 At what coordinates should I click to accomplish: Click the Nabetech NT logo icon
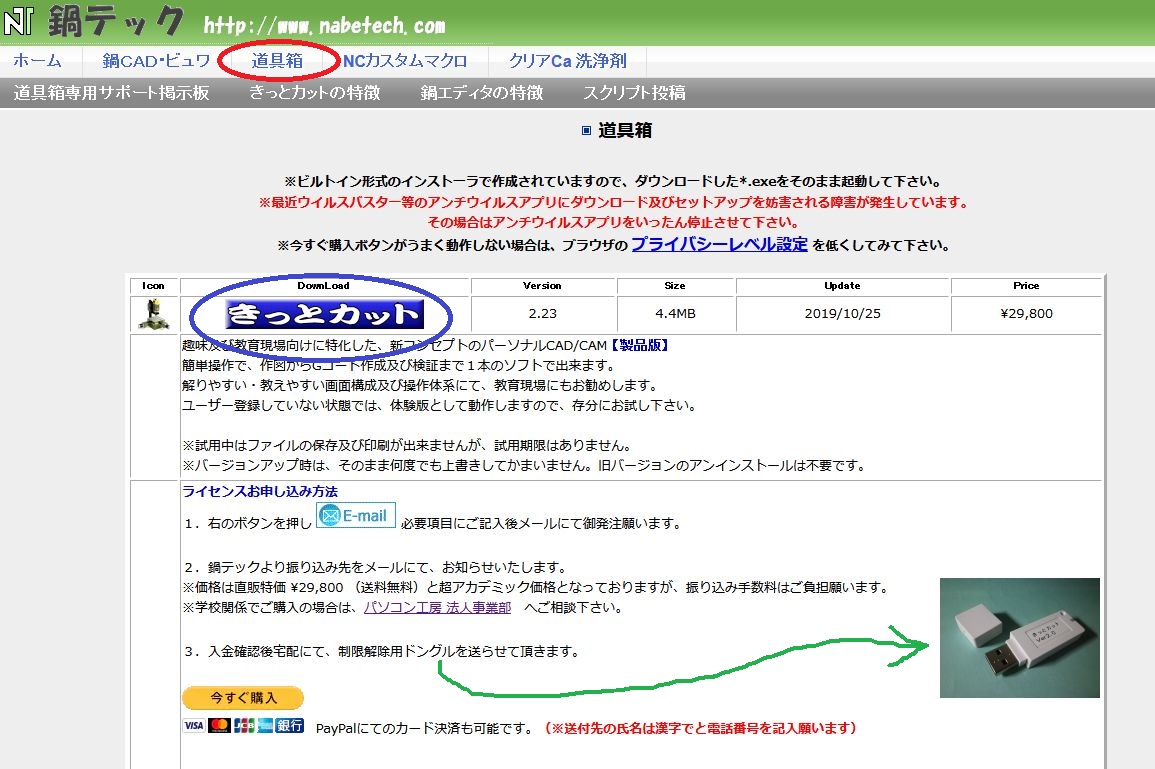point(18,21)
